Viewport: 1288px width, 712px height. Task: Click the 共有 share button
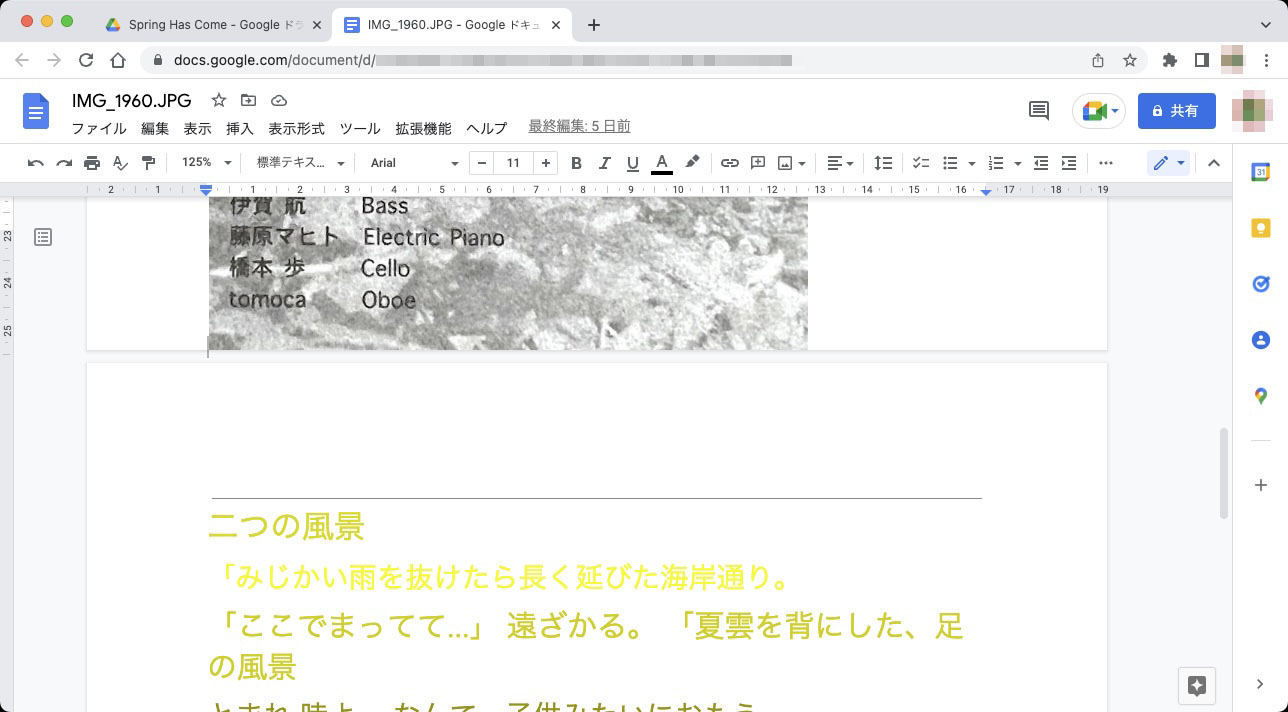1176,110
